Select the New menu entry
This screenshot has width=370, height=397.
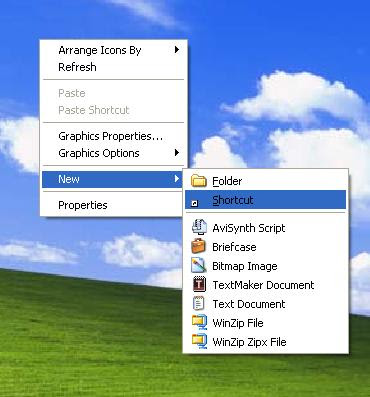[112, 179]
